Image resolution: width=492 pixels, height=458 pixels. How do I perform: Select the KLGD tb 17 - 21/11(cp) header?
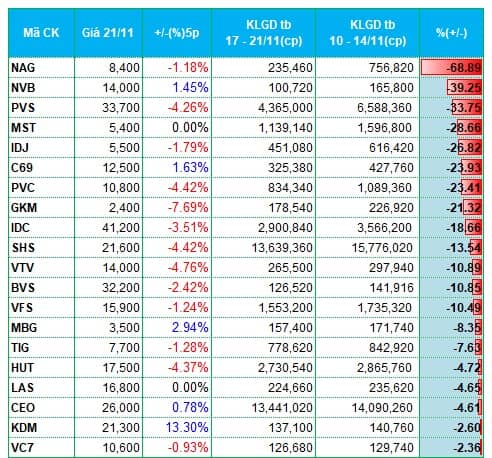263,33
